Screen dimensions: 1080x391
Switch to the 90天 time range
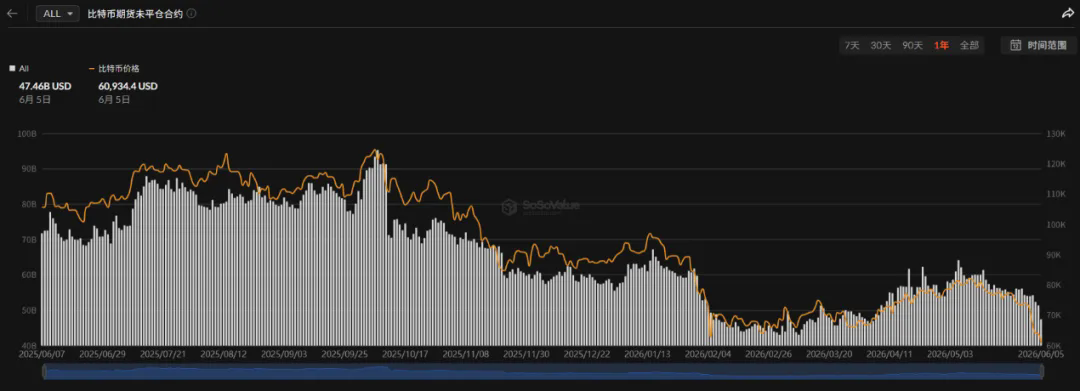click(x=913, y=45)
